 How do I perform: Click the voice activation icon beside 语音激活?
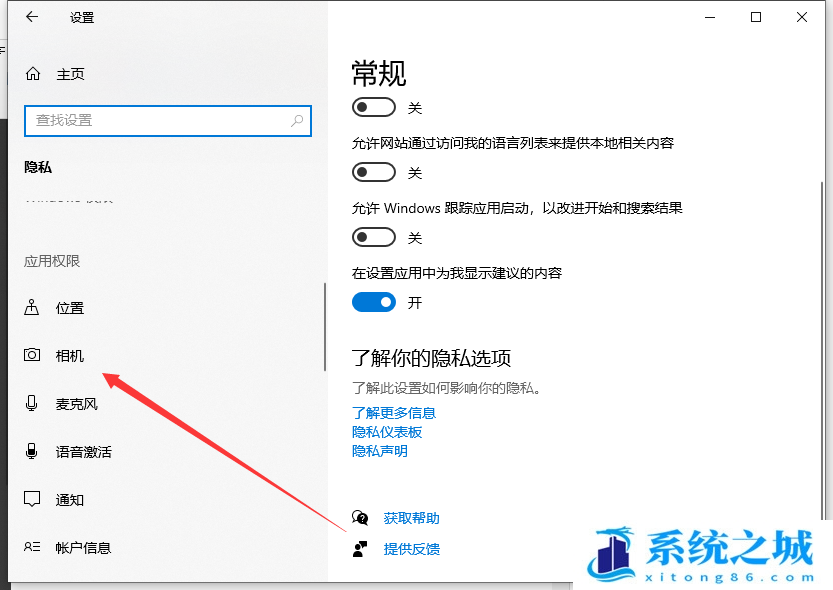coord(31,451)
